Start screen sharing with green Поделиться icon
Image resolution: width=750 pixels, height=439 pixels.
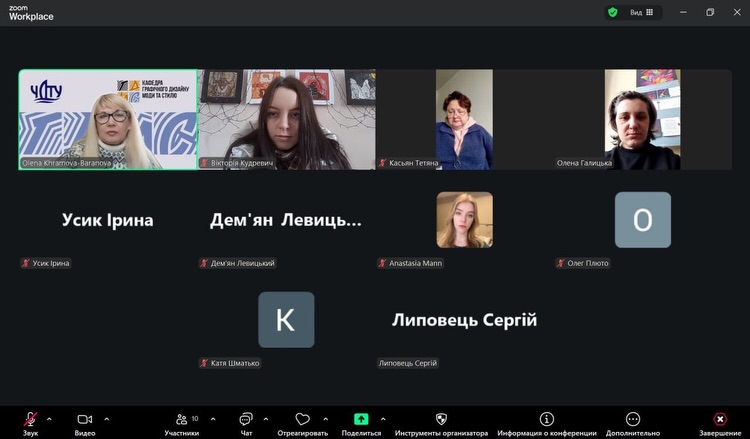(361, 419)
